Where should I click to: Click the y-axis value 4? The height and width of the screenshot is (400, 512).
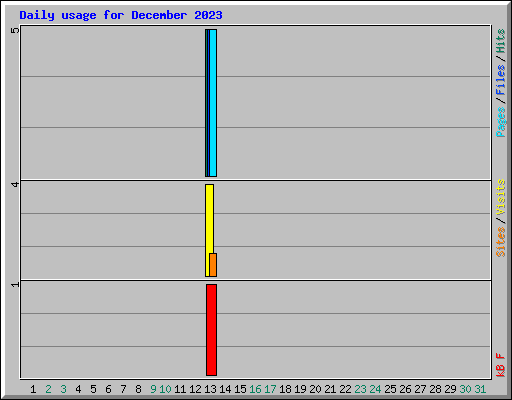tap(15, 184)
